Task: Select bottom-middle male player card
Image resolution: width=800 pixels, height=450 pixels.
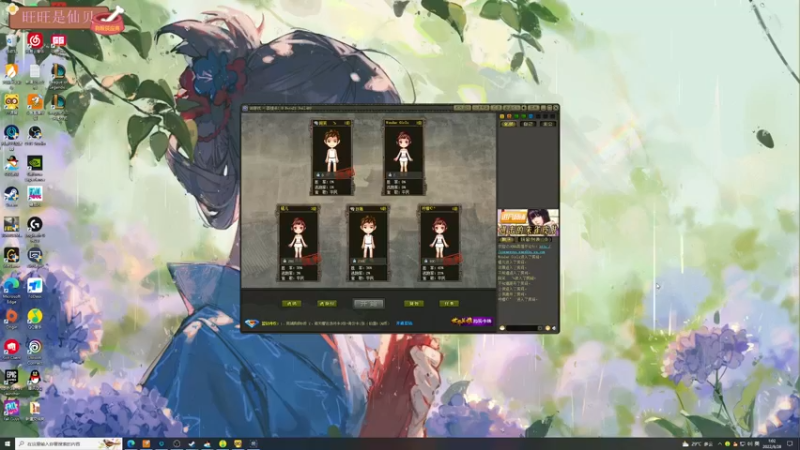Action: click(x=368, y=243)
